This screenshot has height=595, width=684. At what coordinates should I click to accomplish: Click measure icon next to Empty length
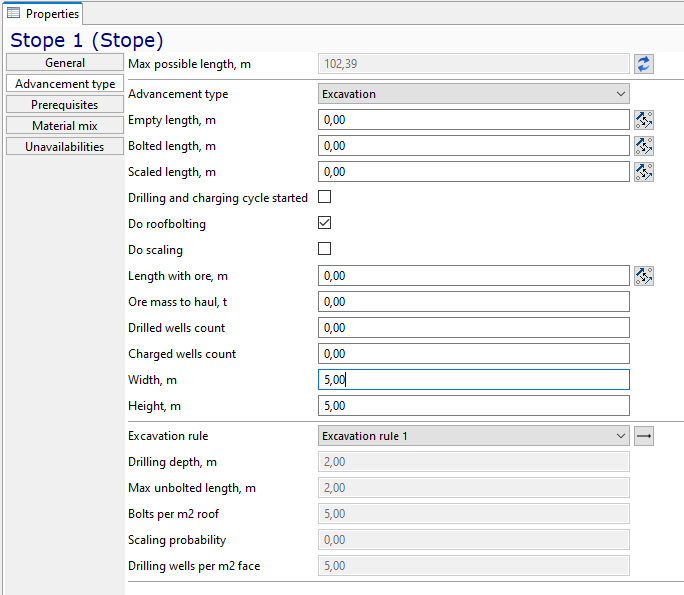[x=643, y=120]
